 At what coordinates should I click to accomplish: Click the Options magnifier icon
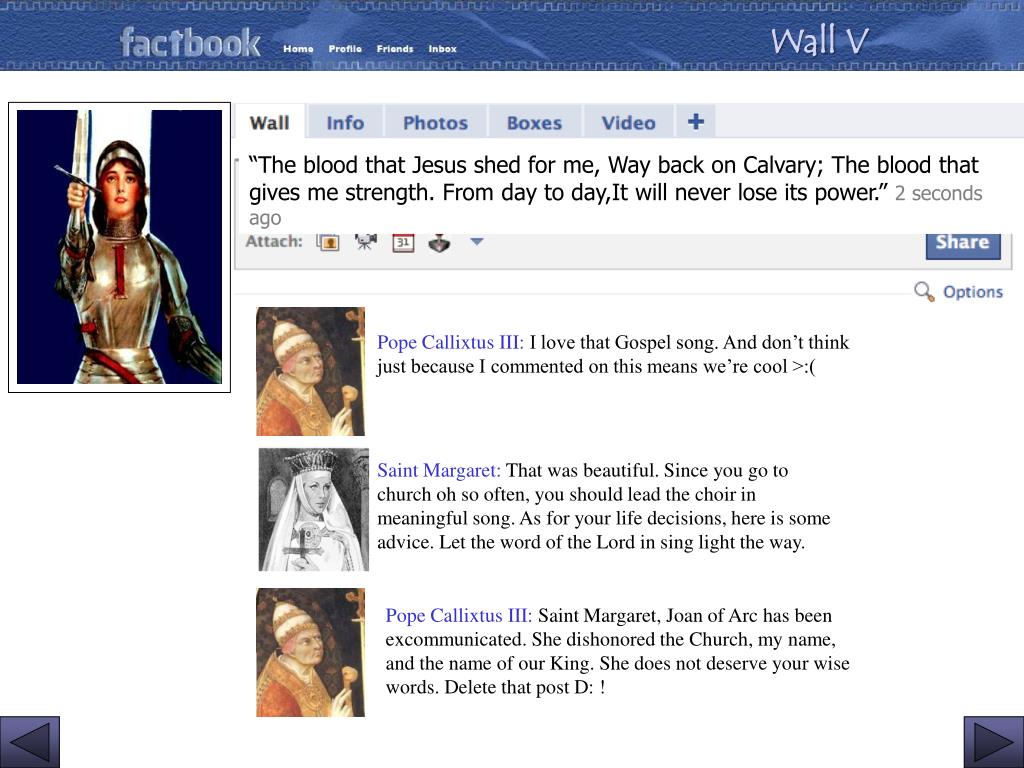pyautogui.click(x=924, y=291)
